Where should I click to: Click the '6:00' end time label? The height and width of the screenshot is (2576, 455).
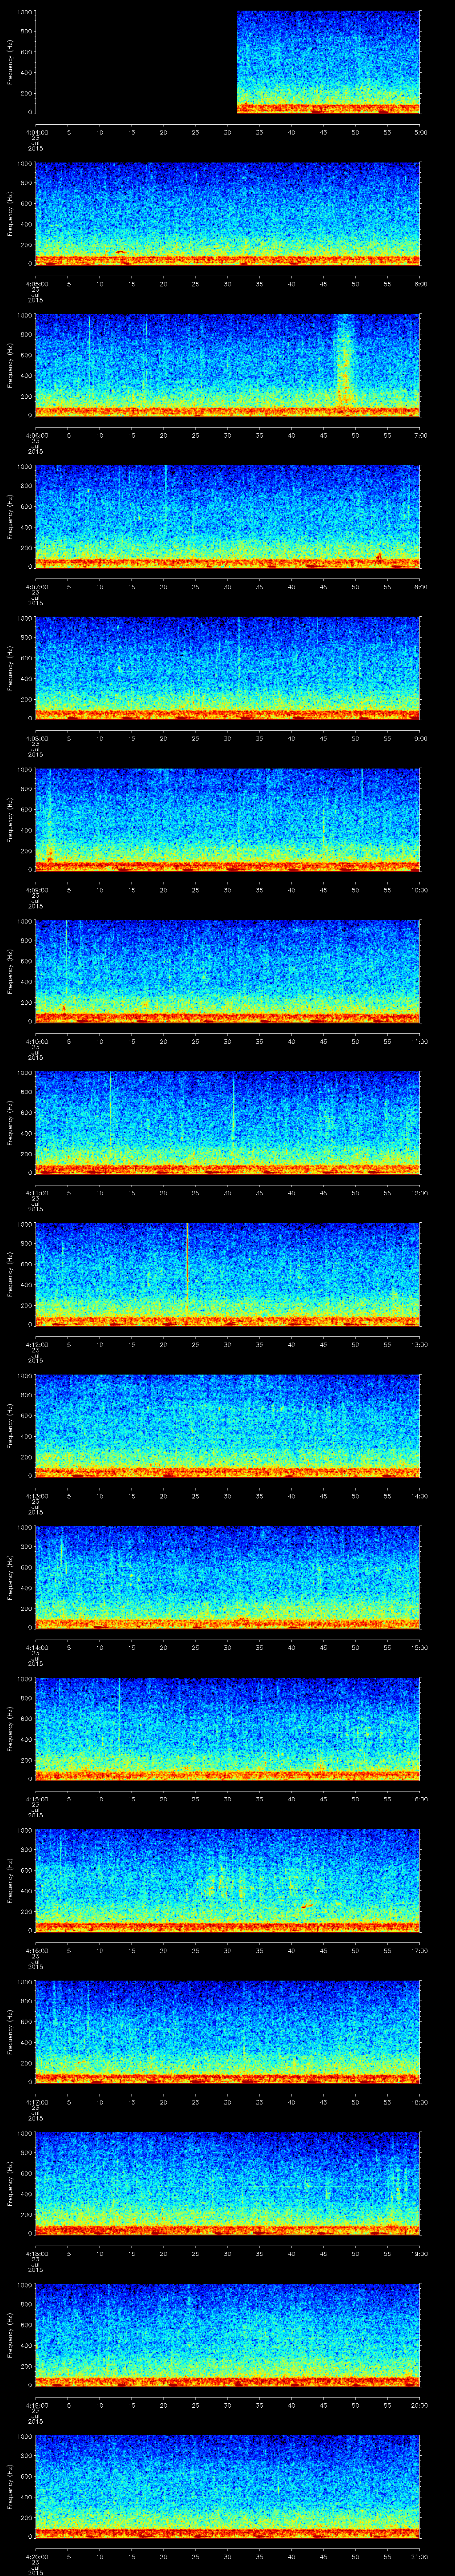point(420,284)
